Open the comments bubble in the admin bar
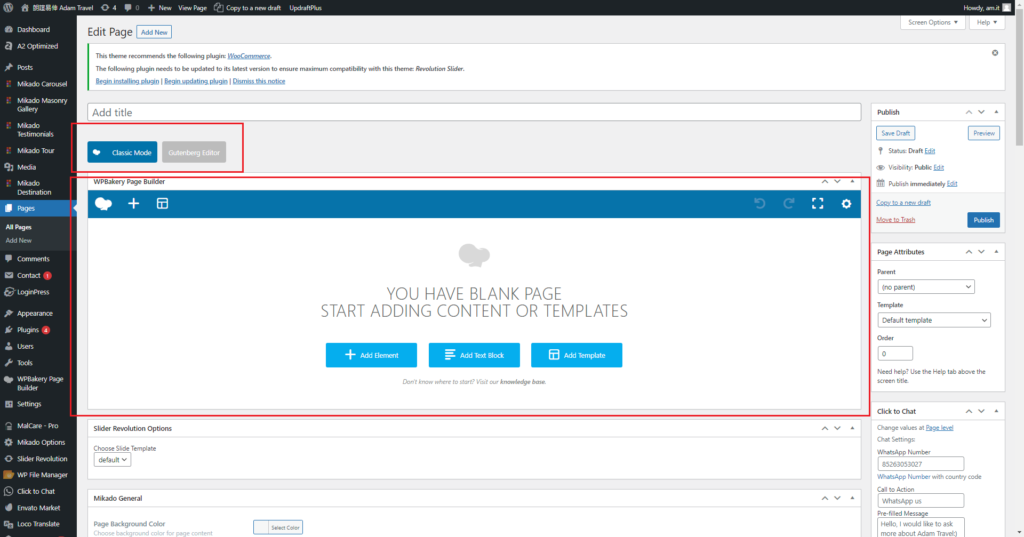1024x537 pixels. coord(132,8)
